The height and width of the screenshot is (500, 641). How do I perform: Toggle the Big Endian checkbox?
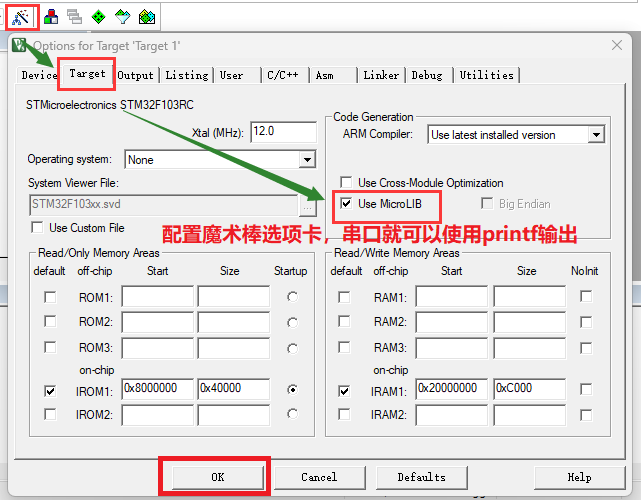(x=487, y=203)
